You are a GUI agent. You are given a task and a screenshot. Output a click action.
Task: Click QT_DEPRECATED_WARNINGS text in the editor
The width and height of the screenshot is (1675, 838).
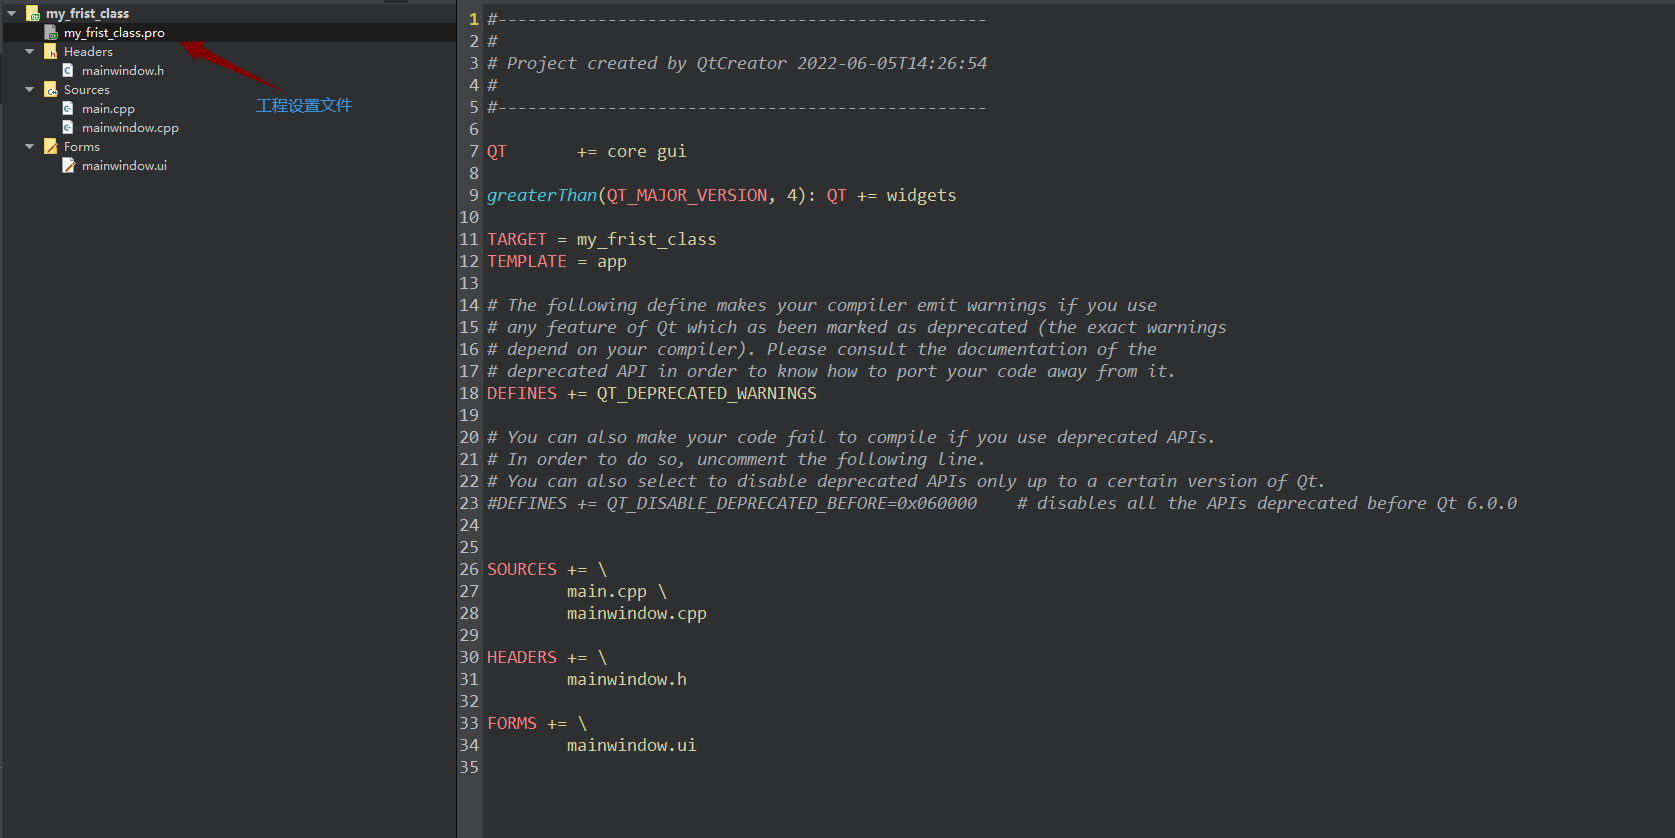[706, 393]
